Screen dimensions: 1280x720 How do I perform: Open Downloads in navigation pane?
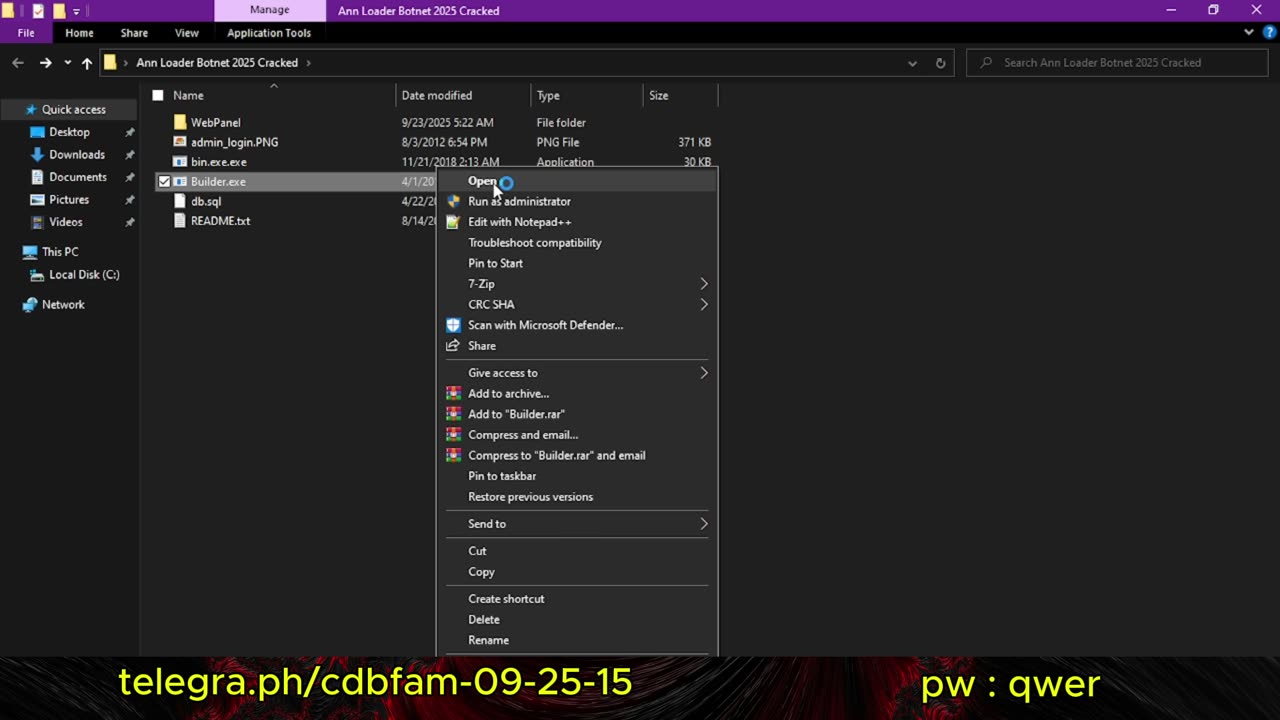click(x=77, y=155)
